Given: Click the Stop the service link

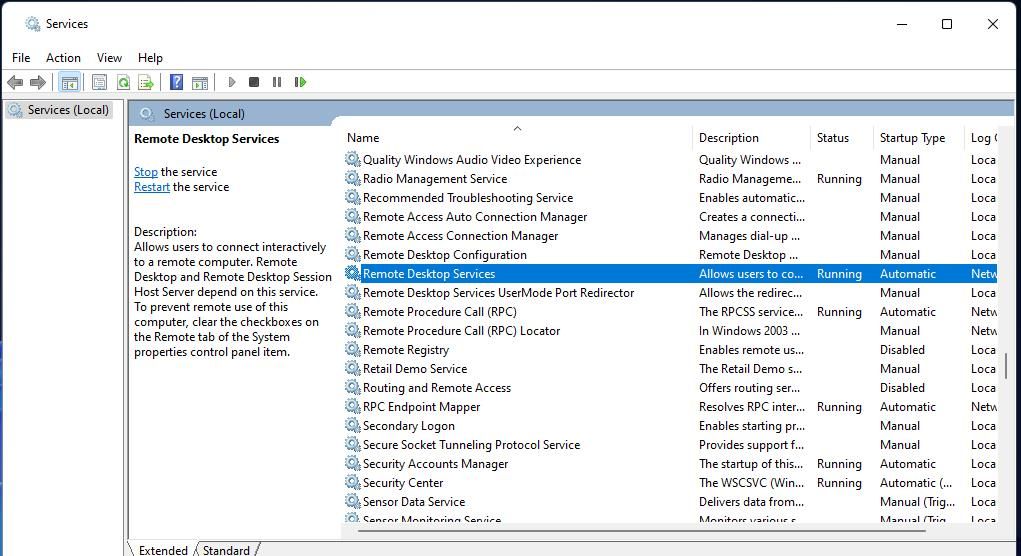Looking at the screenshot, I should coord(146,172).
